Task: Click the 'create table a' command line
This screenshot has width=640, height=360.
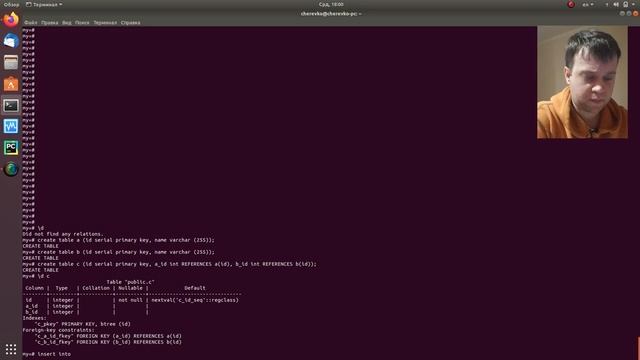Action: coord(118,240)
